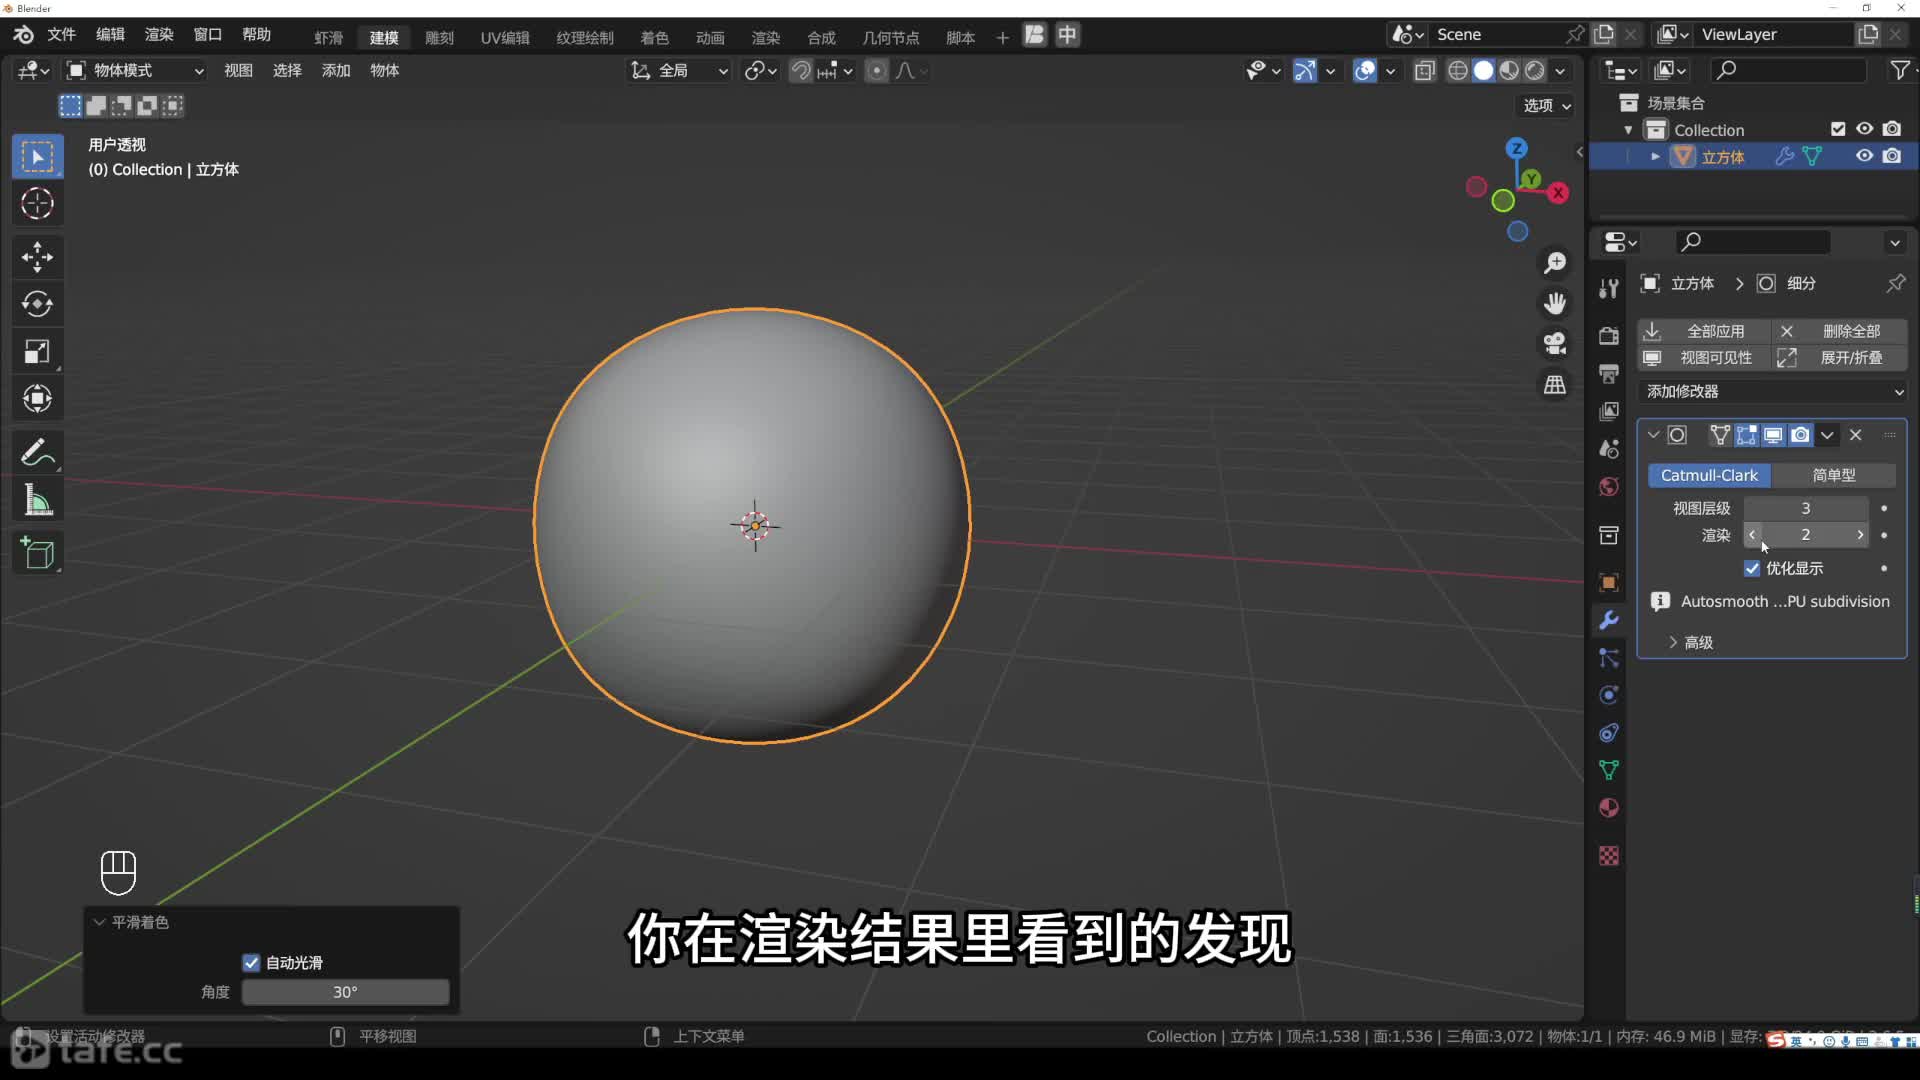This screenshot has height=1080, width=1920.
Task: Open shading options dropdown arrow
Action: (x=1560, y=71)
